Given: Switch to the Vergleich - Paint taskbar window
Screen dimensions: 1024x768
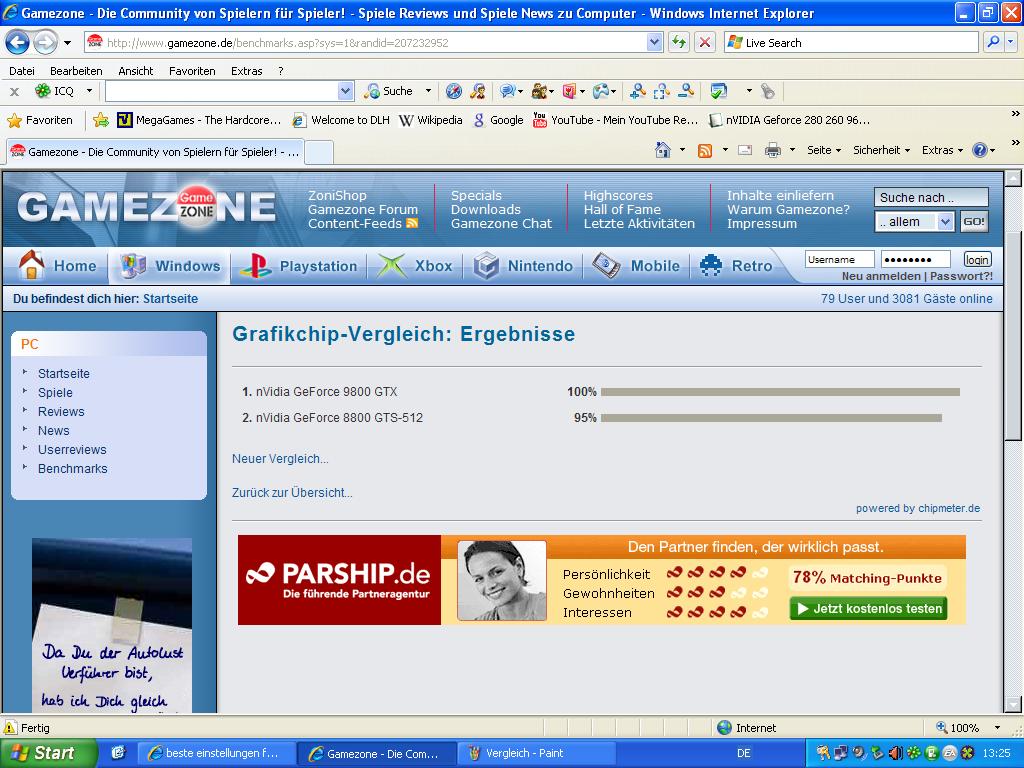Looking at the screenshot, I should pyautogui.click(x=536, y=754).
